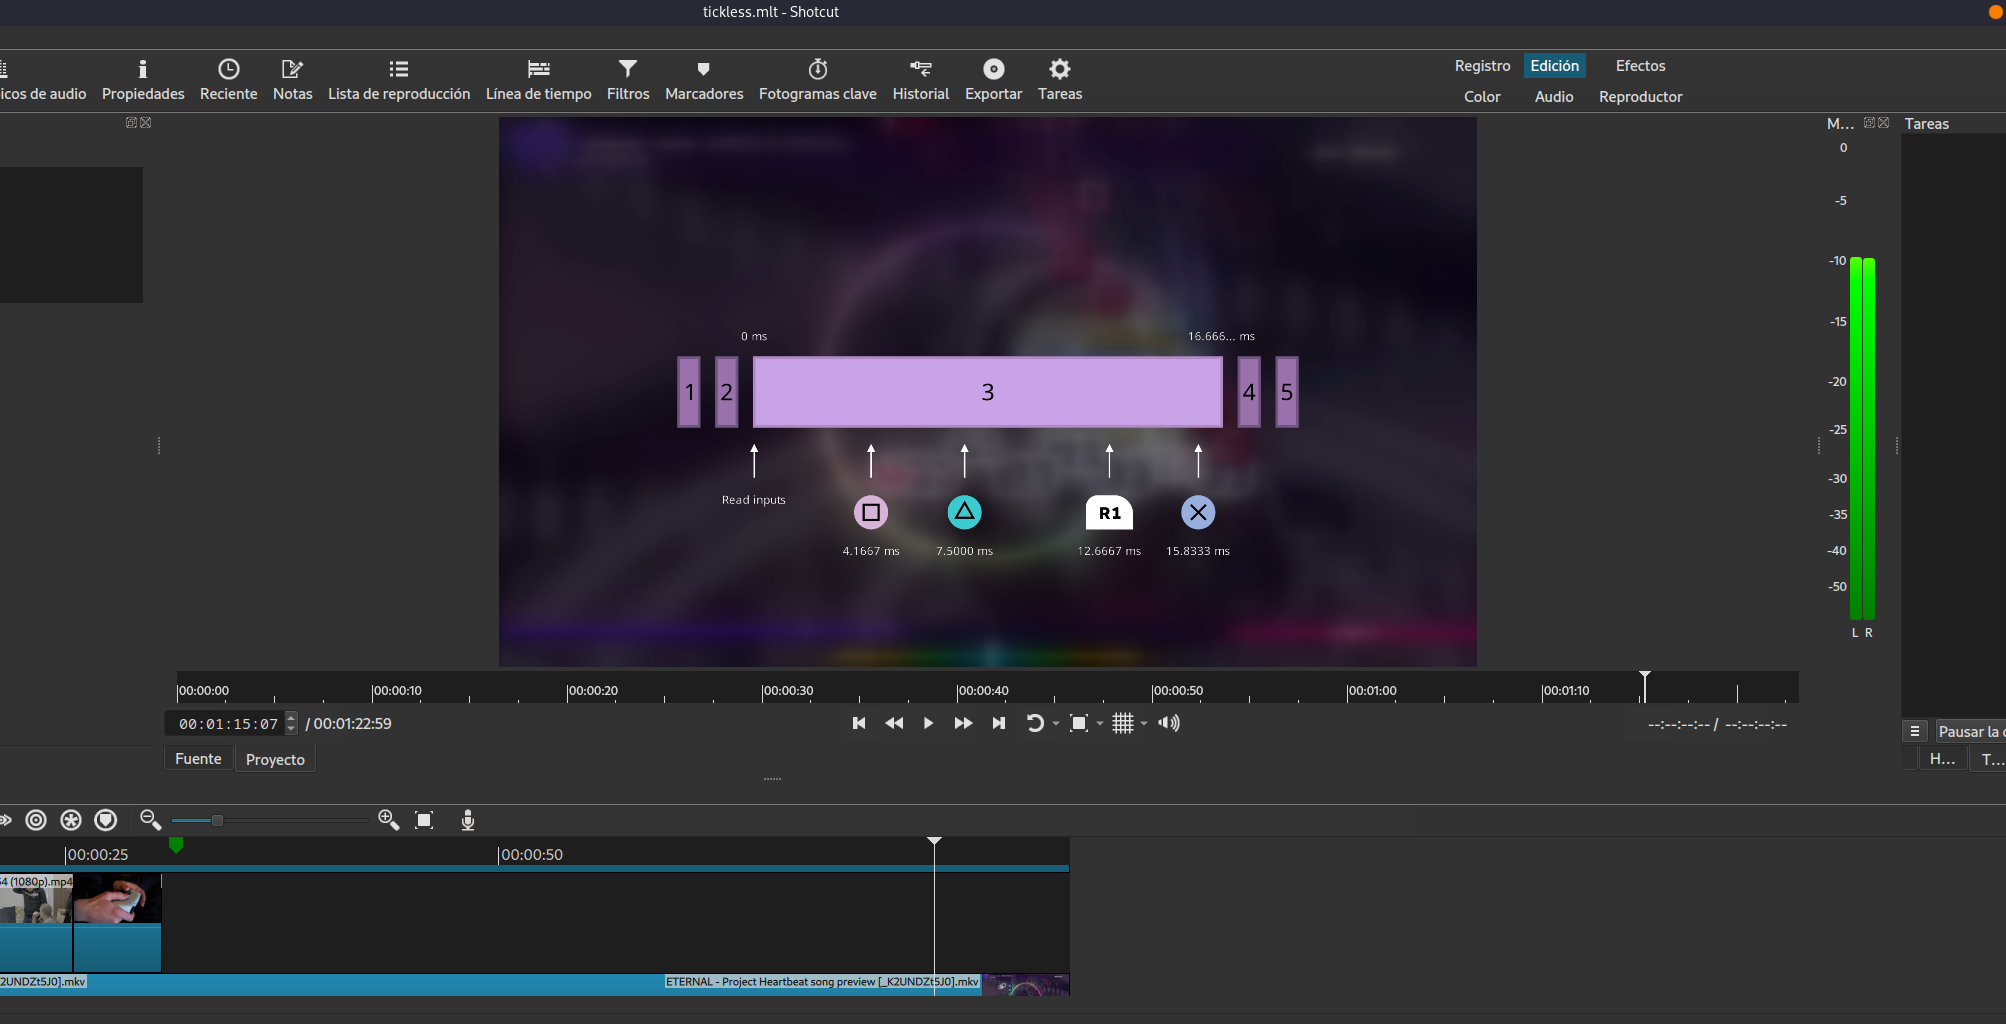Image resolution: width=2006 pixels, height=1024 pixels.
Task: Click the audio level meter bars
Action: (1862, 438)
